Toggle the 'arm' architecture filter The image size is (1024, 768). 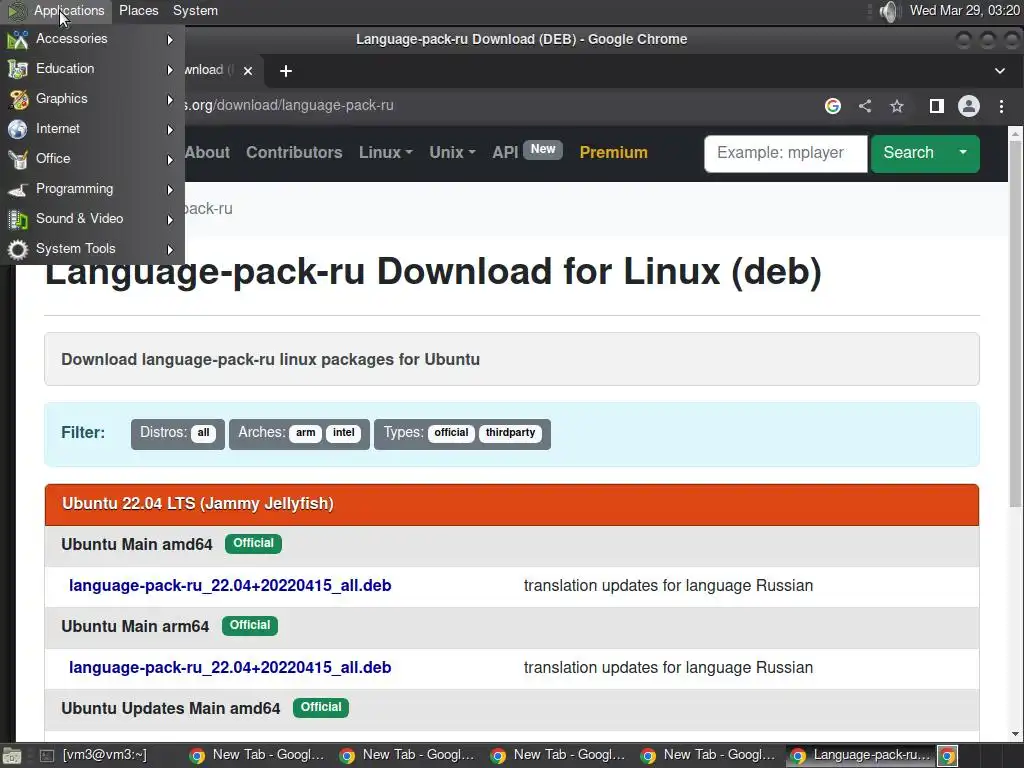(x=305, y=433)
